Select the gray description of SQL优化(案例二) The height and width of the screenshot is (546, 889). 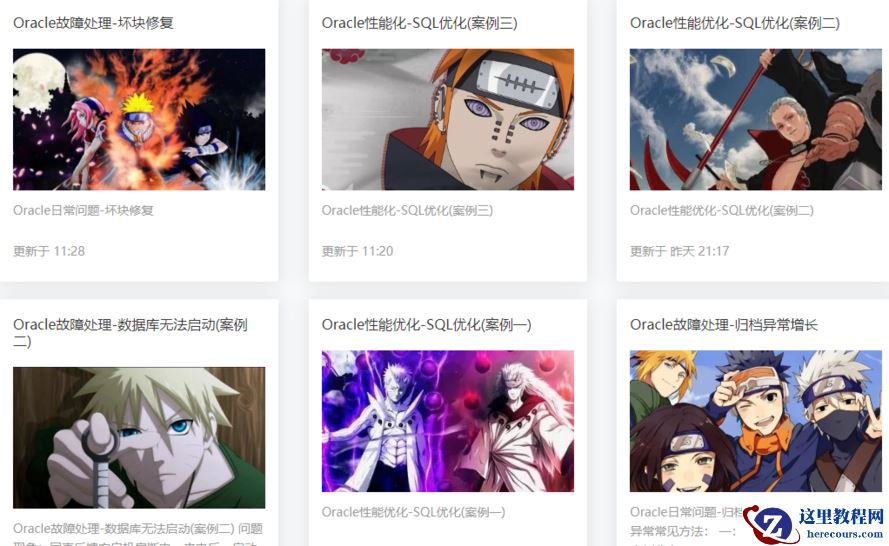722,210
